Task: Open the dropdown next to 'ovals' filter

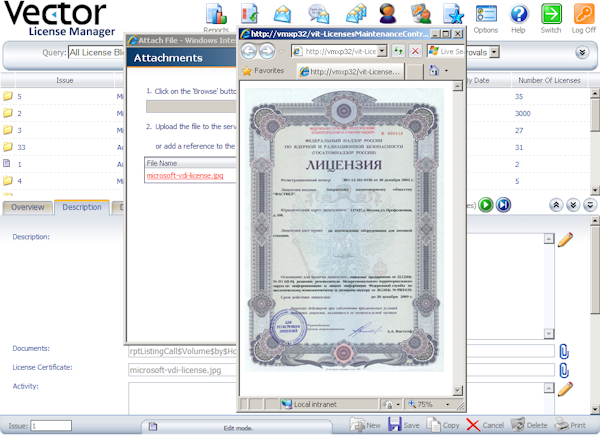Action: click(494, 52)
